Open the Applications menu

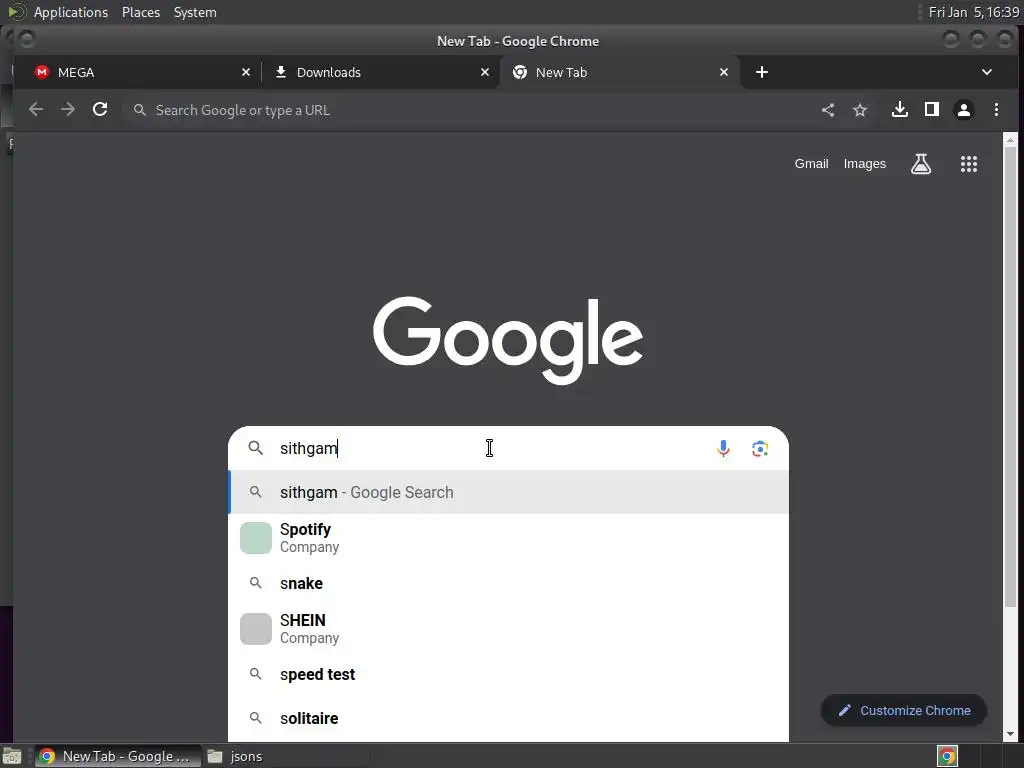coord(71,12)
